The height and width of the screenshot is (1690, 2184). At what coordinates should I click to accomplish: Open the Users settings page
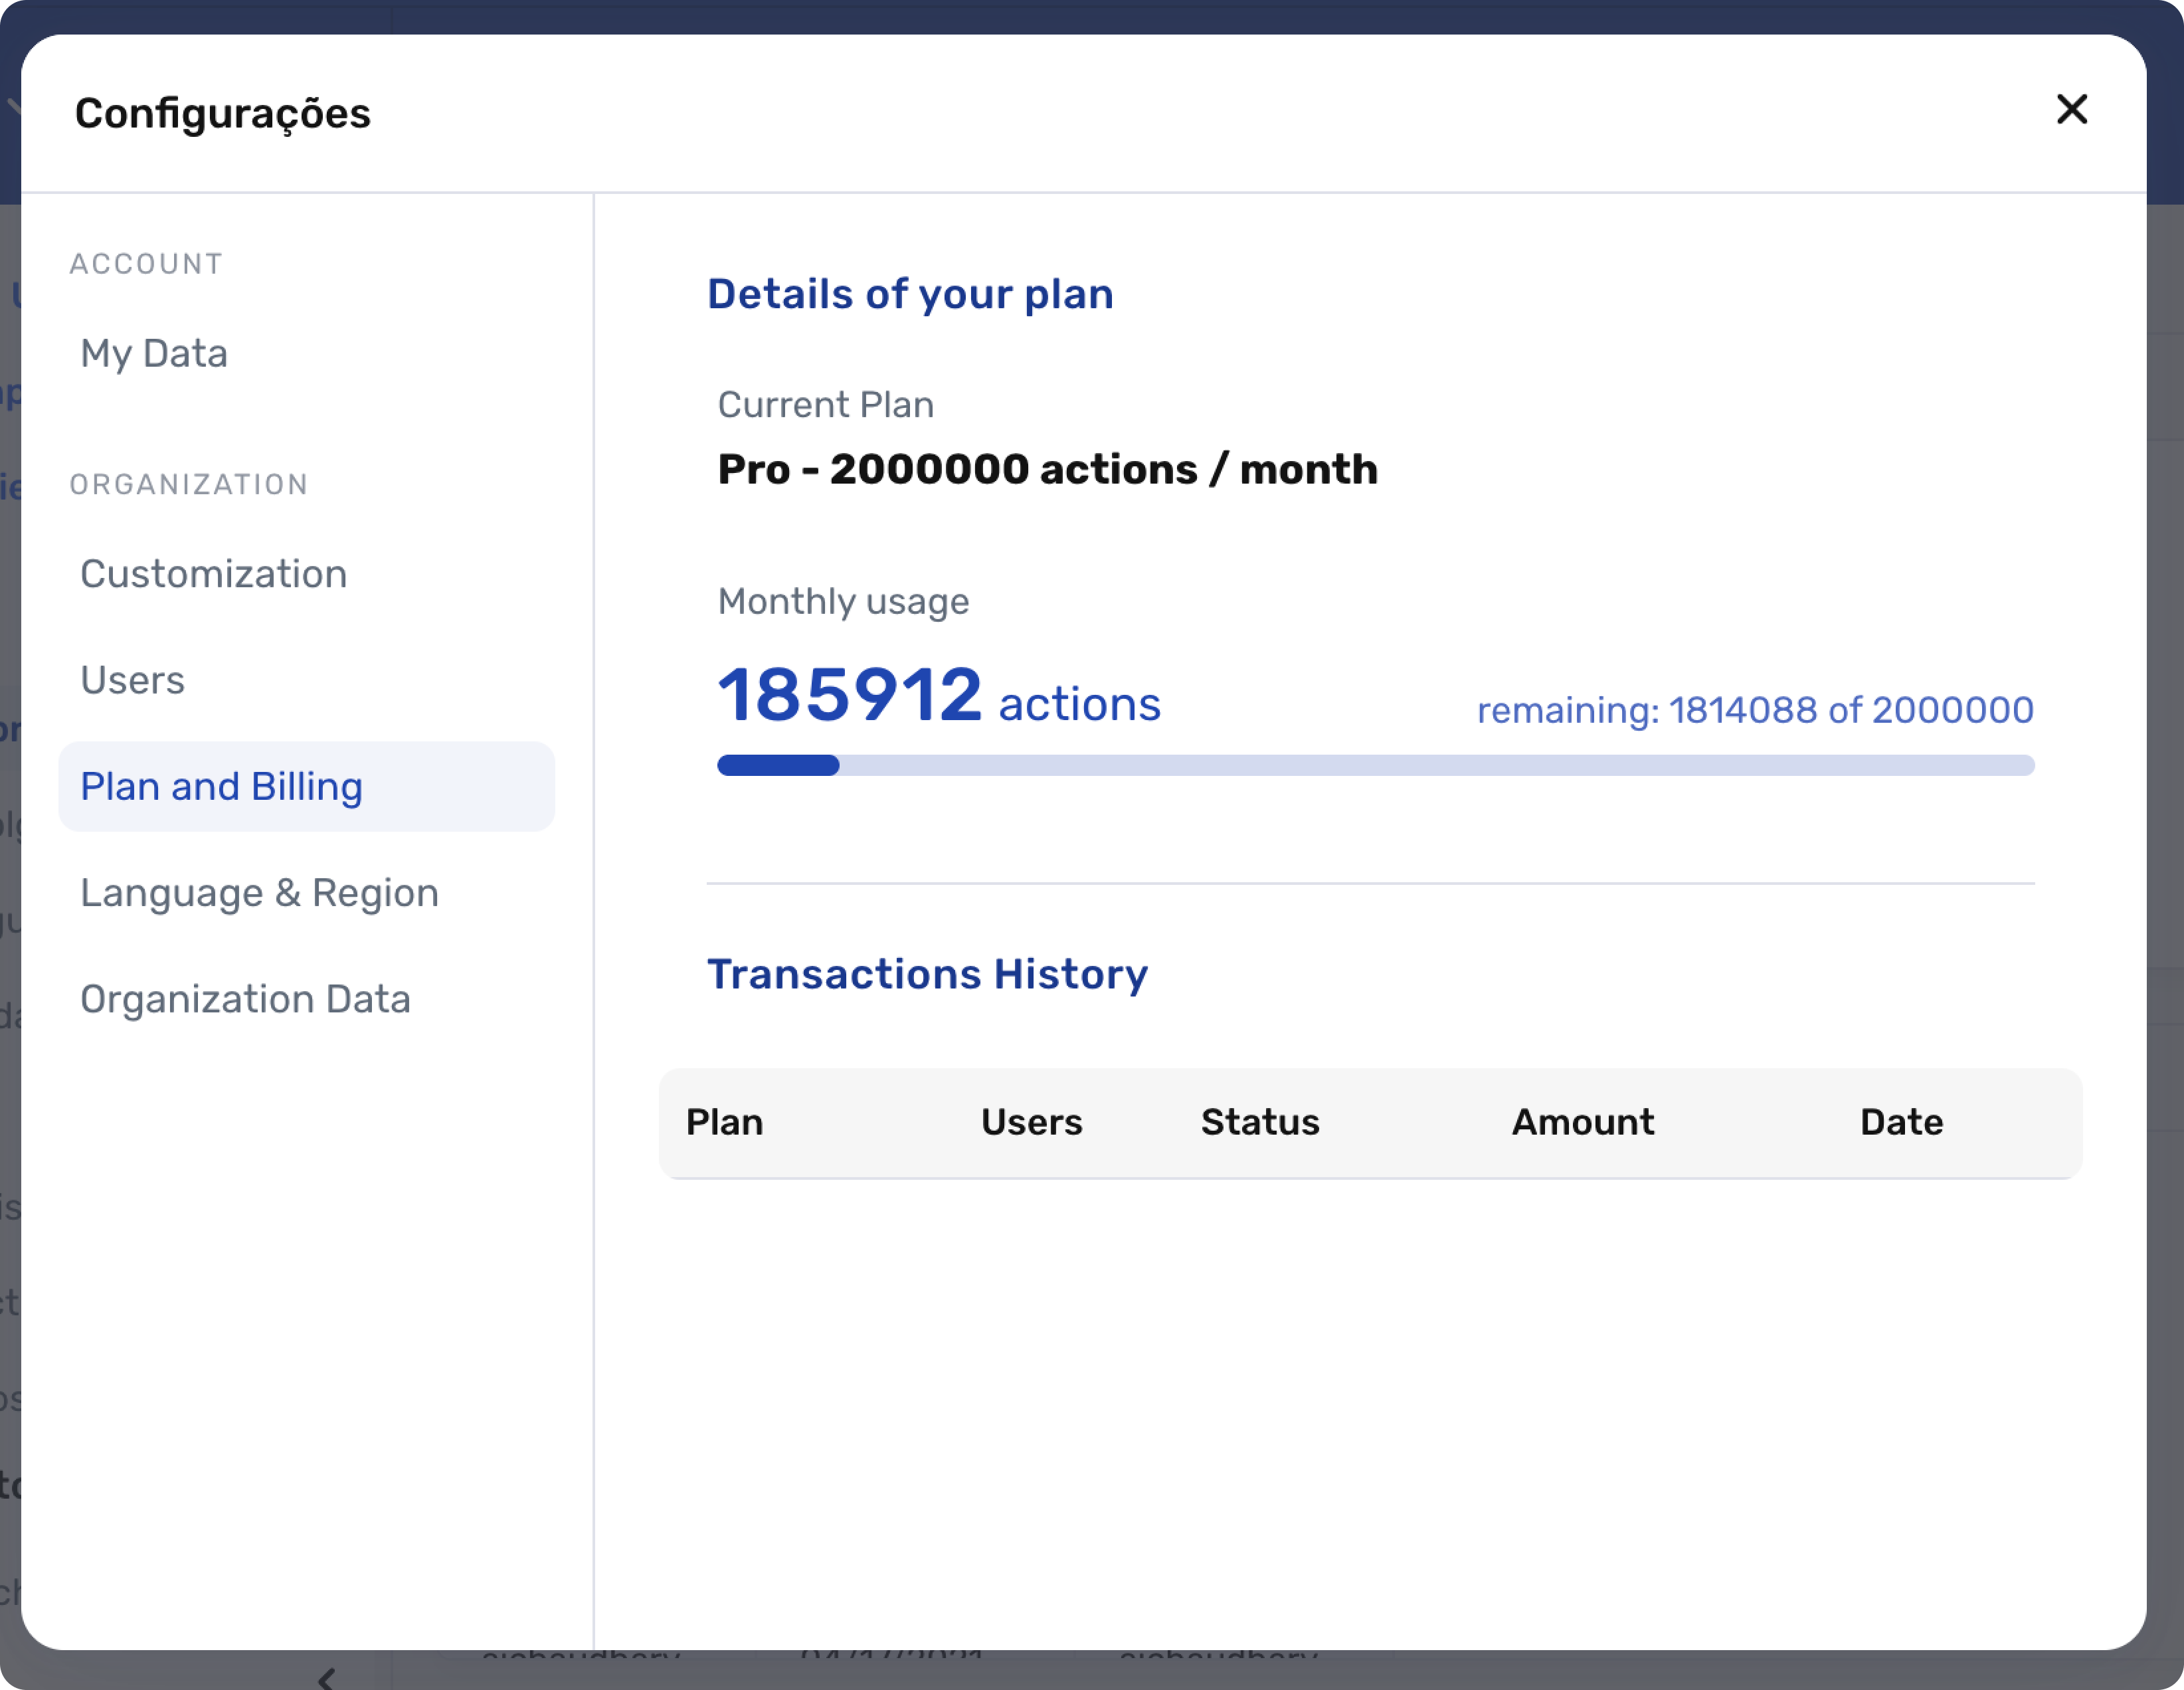coord(133,680)
